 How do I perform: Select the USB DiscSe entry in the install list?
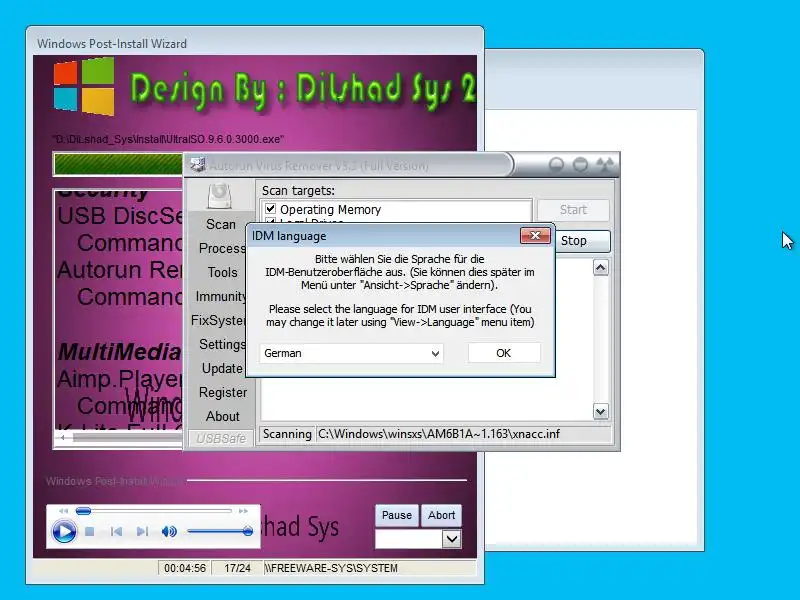click(x=120, y=216)
